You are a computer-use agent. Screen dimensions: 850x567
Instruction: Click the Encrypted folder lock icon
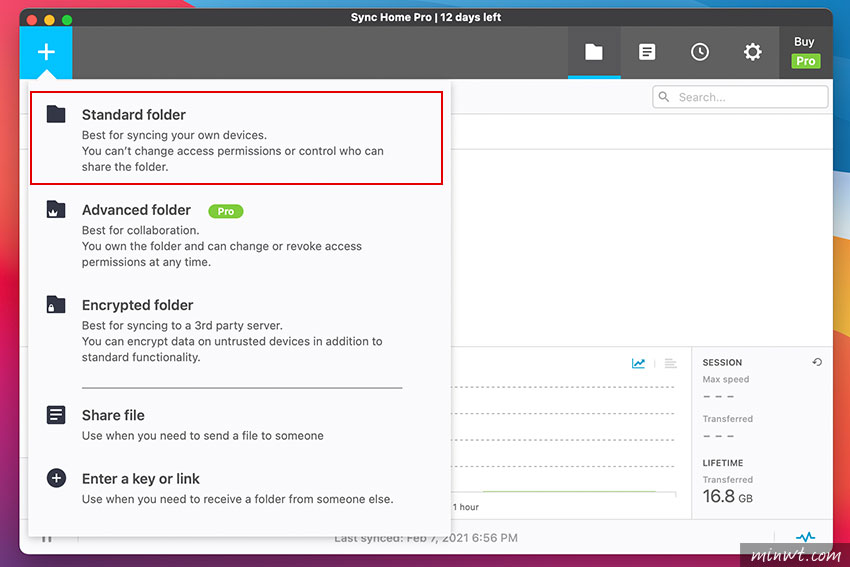click(56, 305)
